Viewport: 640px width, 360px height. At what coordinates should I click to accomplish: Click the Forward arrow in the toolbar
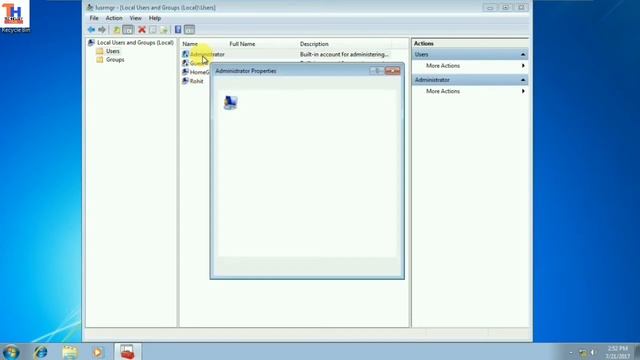tap(102, 30)
